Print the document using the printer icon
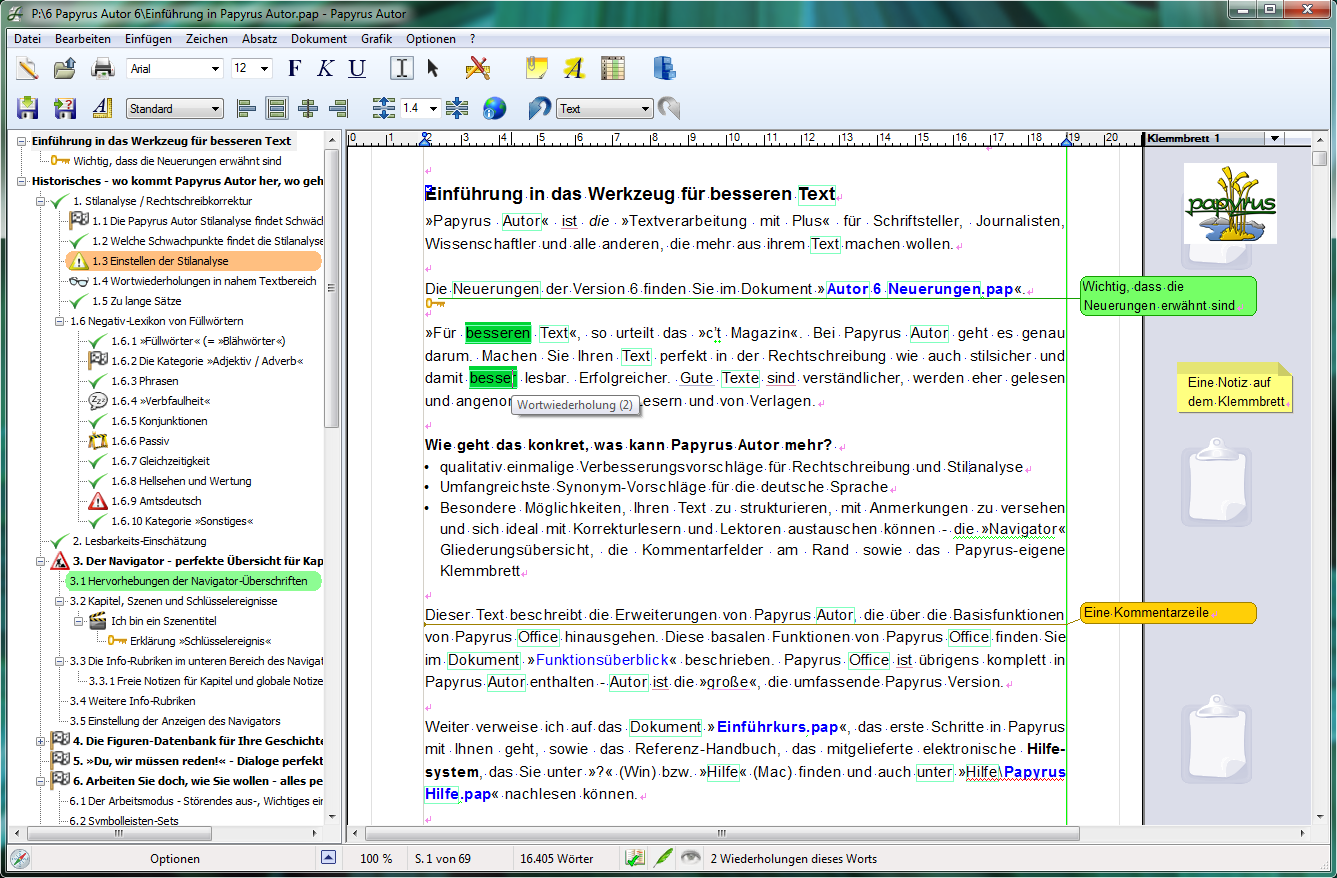Screen dimensions: 1337x878 tap(102, 68)
